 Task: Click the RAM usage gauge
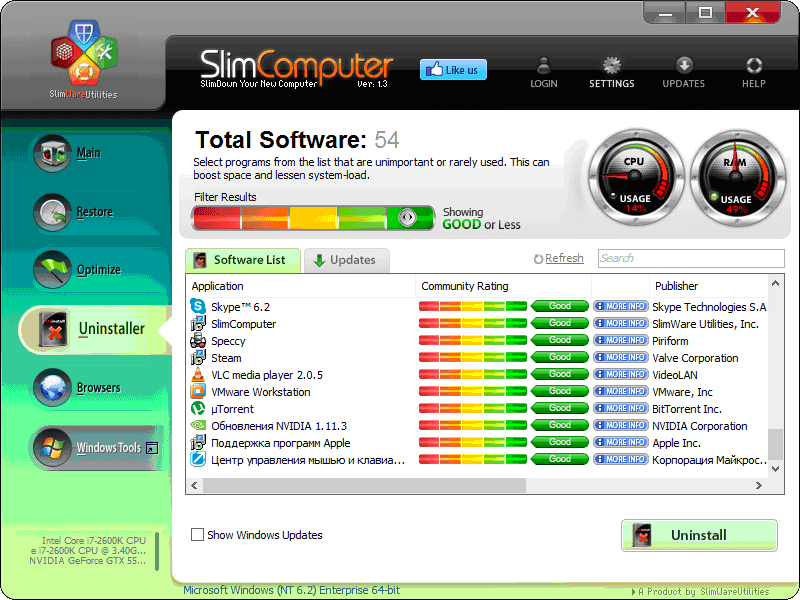click(736, 178)
